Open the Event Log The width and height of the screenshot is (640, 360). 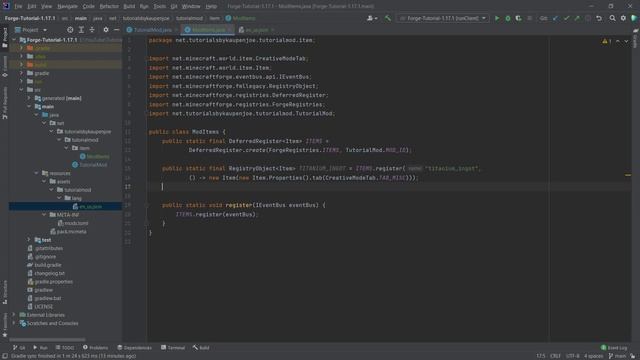[614, 348]
